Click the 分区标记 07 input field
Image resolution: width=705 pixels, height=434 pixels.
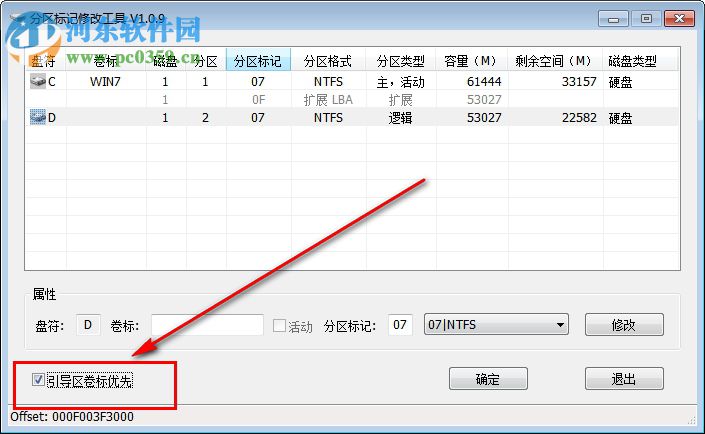(x=400, y=325)
